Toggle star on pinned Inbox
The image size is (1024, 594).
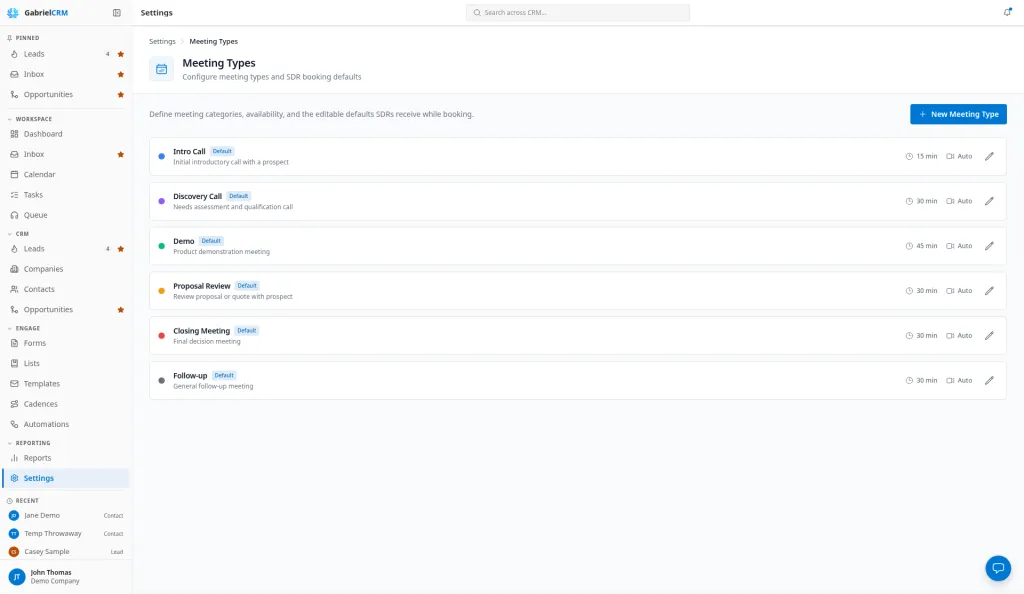[x=121, y=74]
